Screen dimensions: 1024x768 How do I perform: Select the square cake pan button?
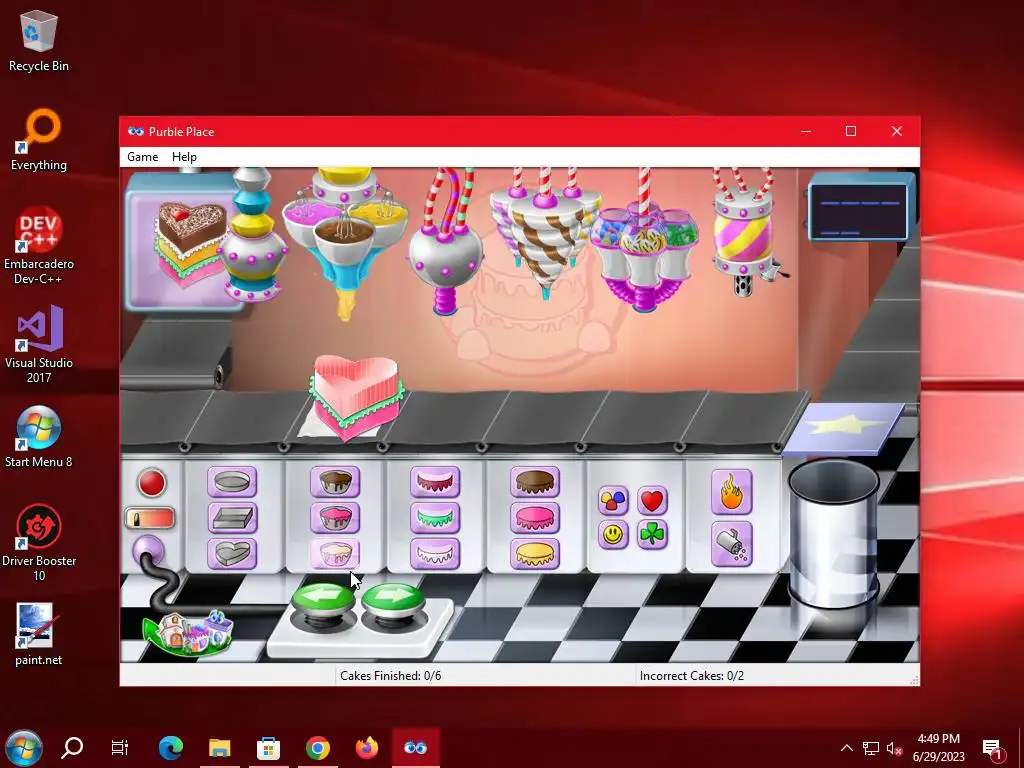232,519
